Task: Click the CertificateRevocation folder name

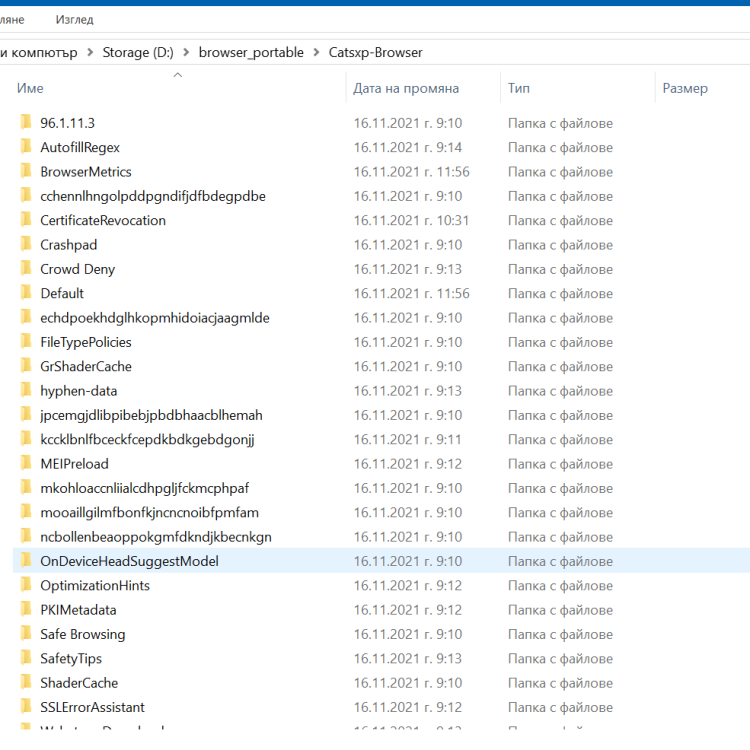Action: click(x=103, y=221)
